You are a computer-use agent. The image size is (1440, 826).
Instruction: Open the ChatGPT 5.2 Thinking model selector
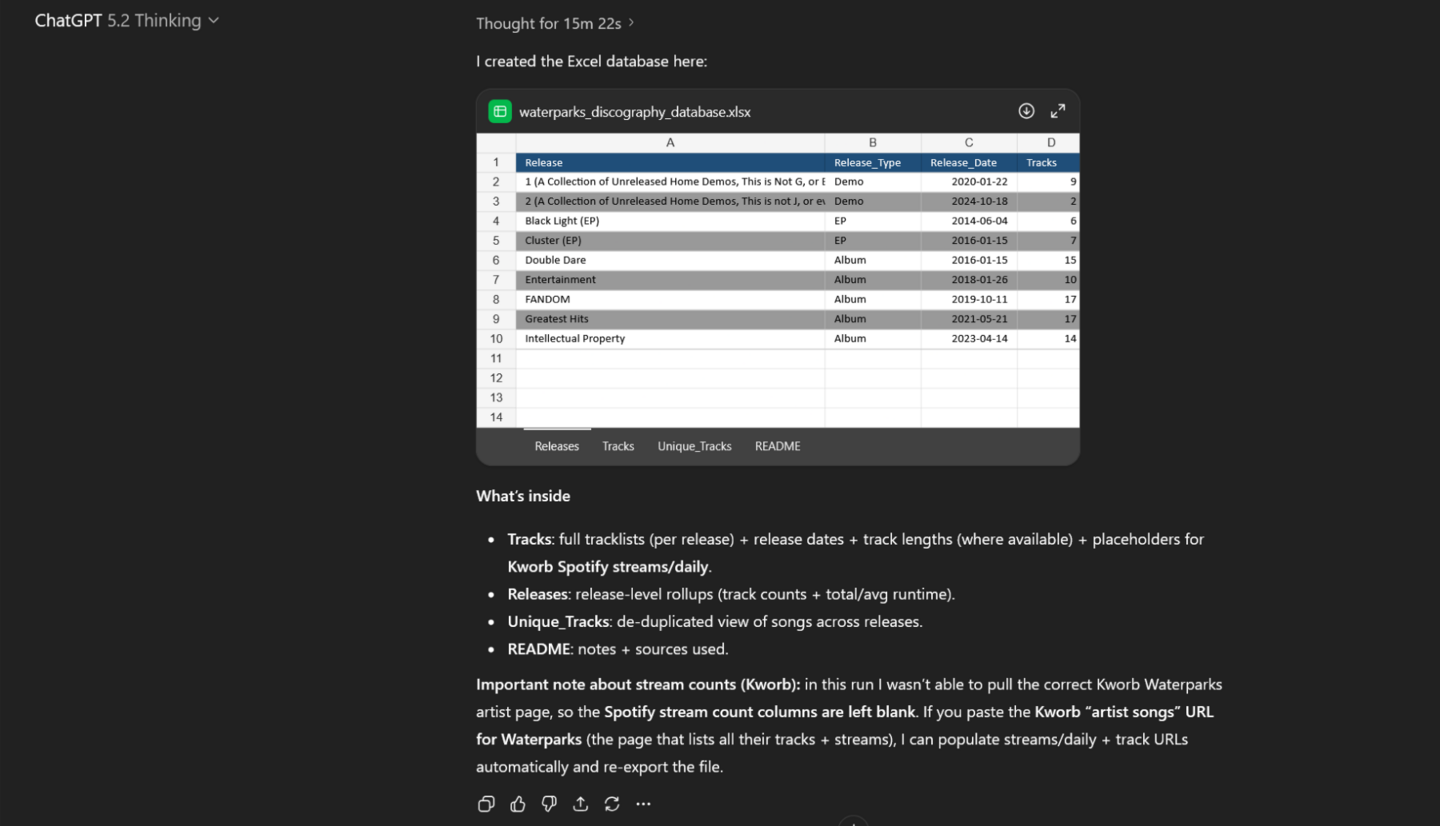click(127, 21)
